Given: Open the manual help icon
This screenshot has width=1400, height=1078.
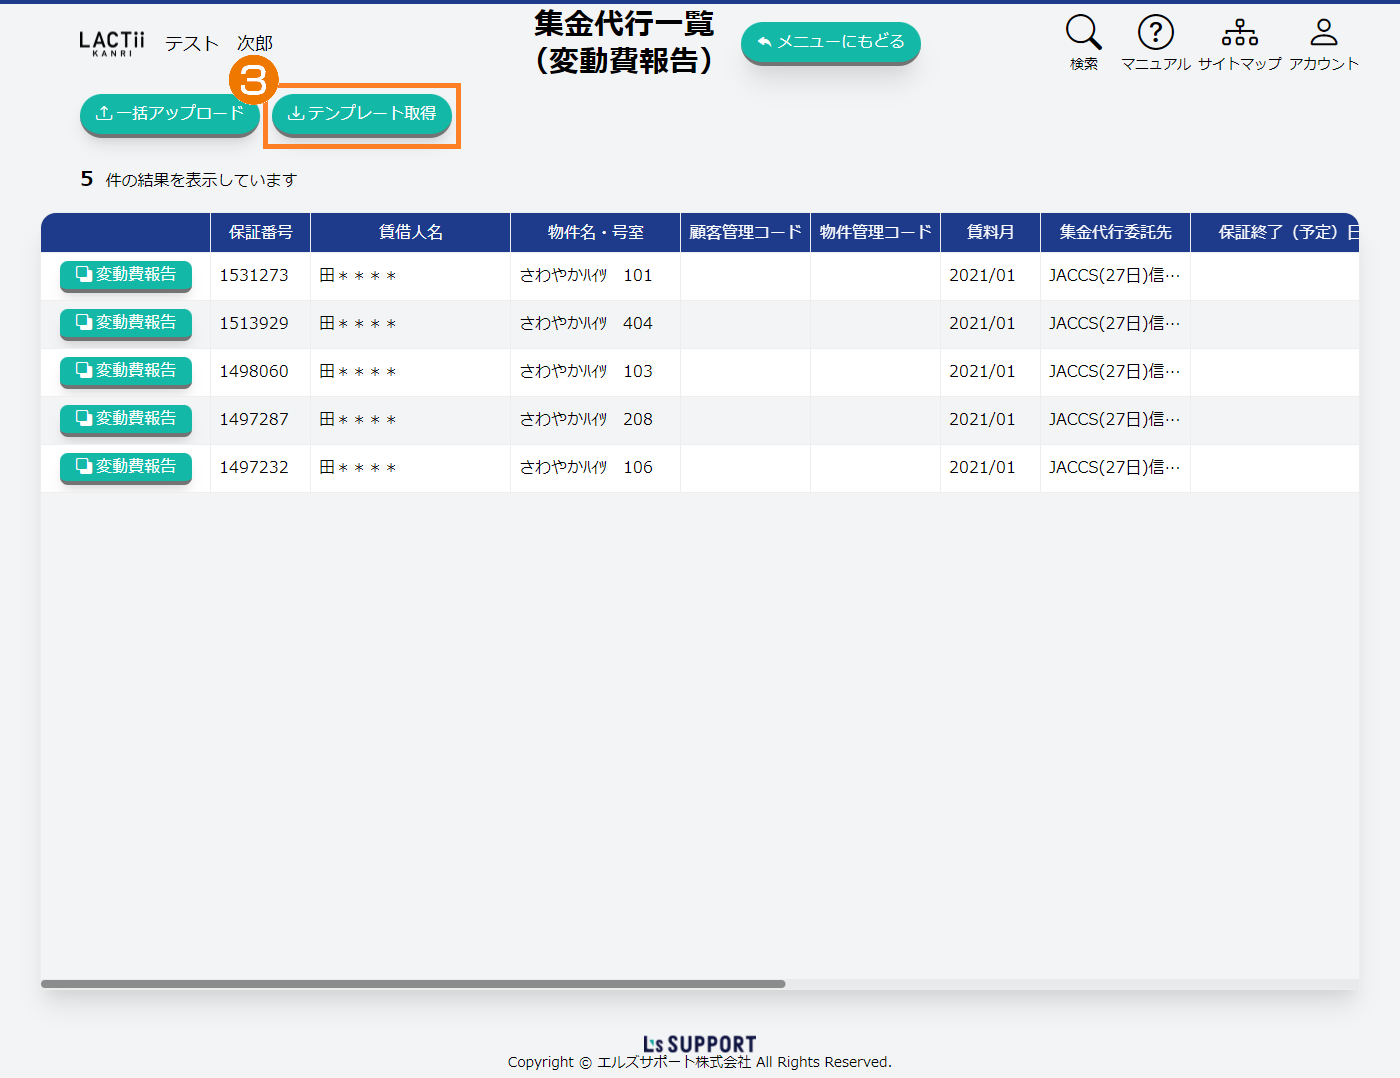Looking at the screenshot, I should (x=1155, y=33).
